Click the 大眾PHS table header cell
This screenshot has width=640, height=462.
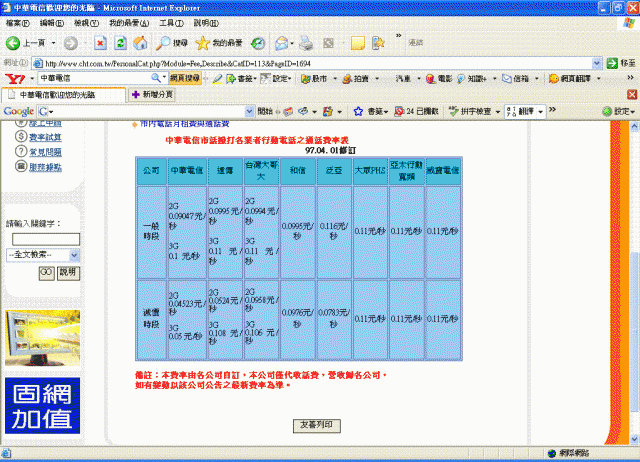coord(370,171)
